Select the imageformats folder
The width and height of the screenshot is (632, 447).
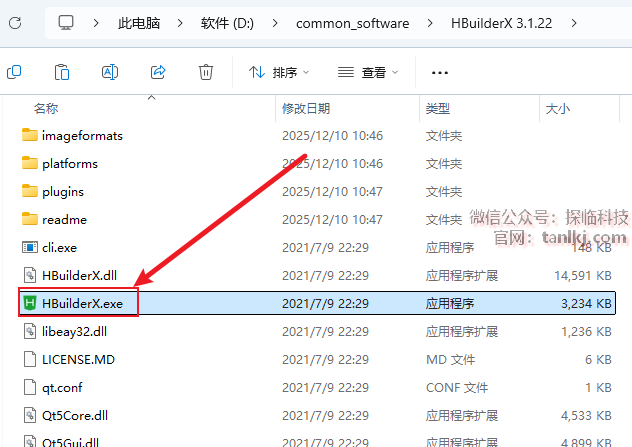[82, 136]
